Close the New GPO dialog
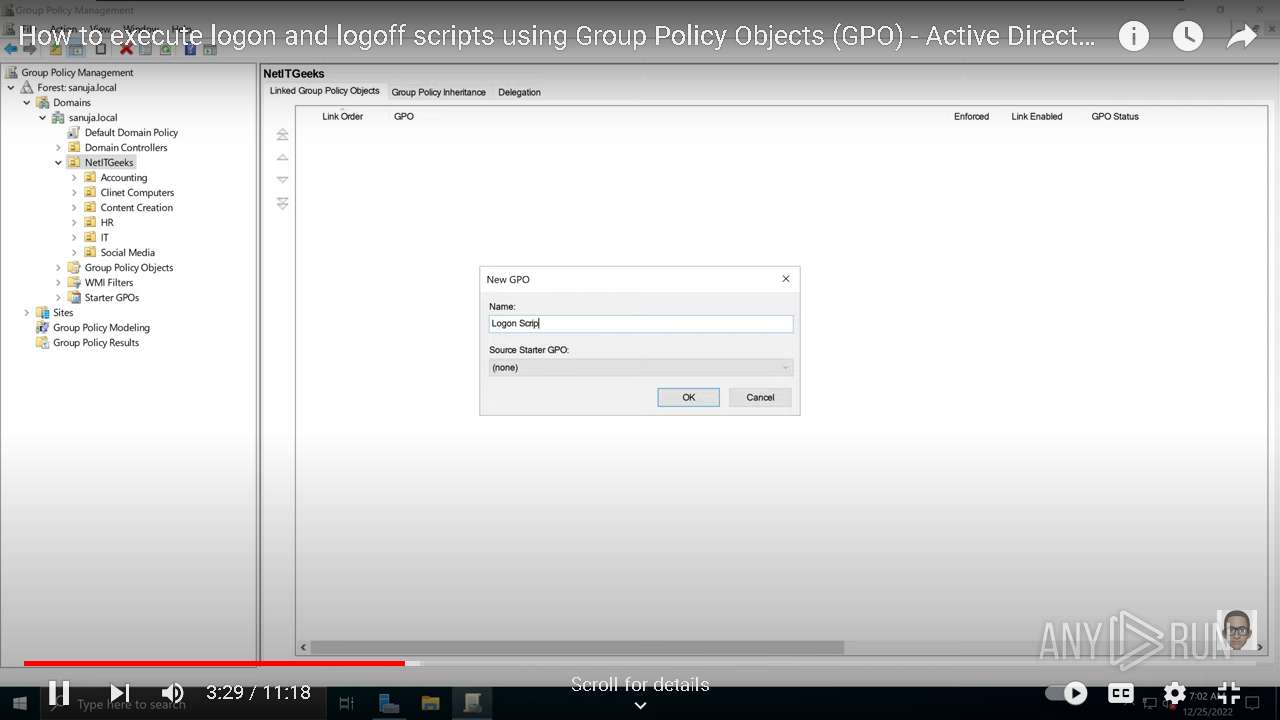Image resolution: width=1280 pixels, height=720 pixels. click(x=785, y=279)
